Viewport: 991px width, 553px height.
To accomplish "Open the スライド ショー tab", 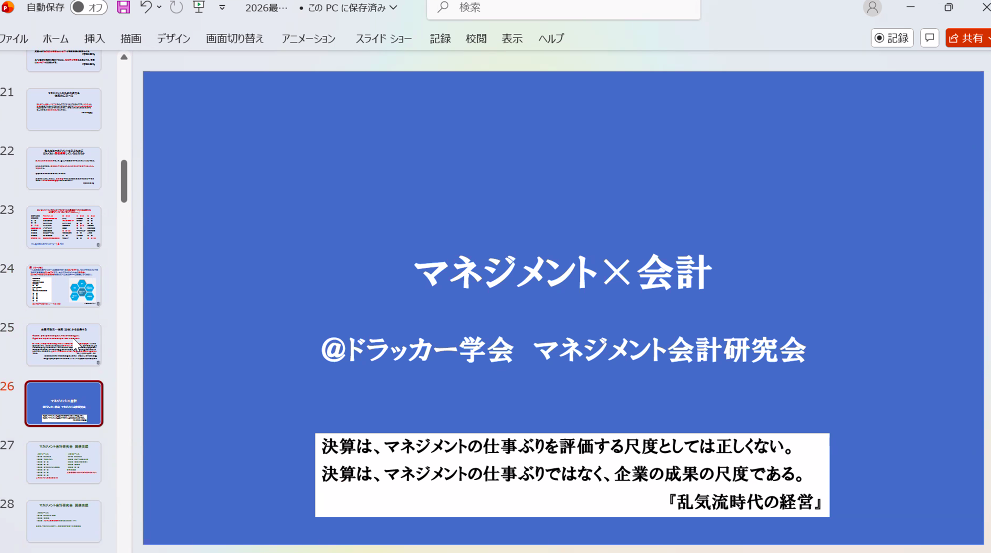I will click(383, 39).
